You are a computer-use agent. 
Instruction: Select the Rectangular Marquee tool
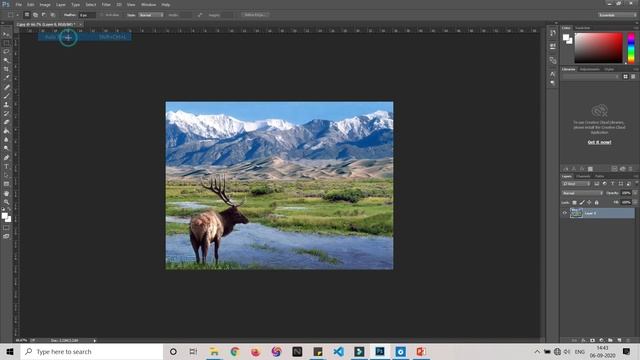point(6,43)
